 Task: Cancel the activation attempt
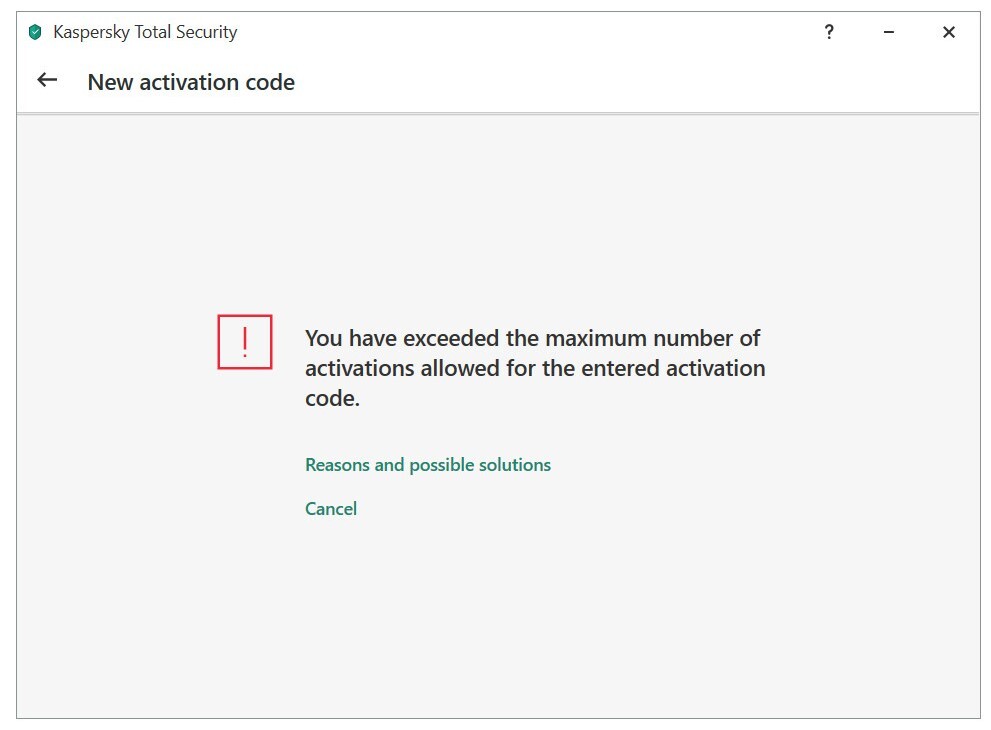click(331, 509)
